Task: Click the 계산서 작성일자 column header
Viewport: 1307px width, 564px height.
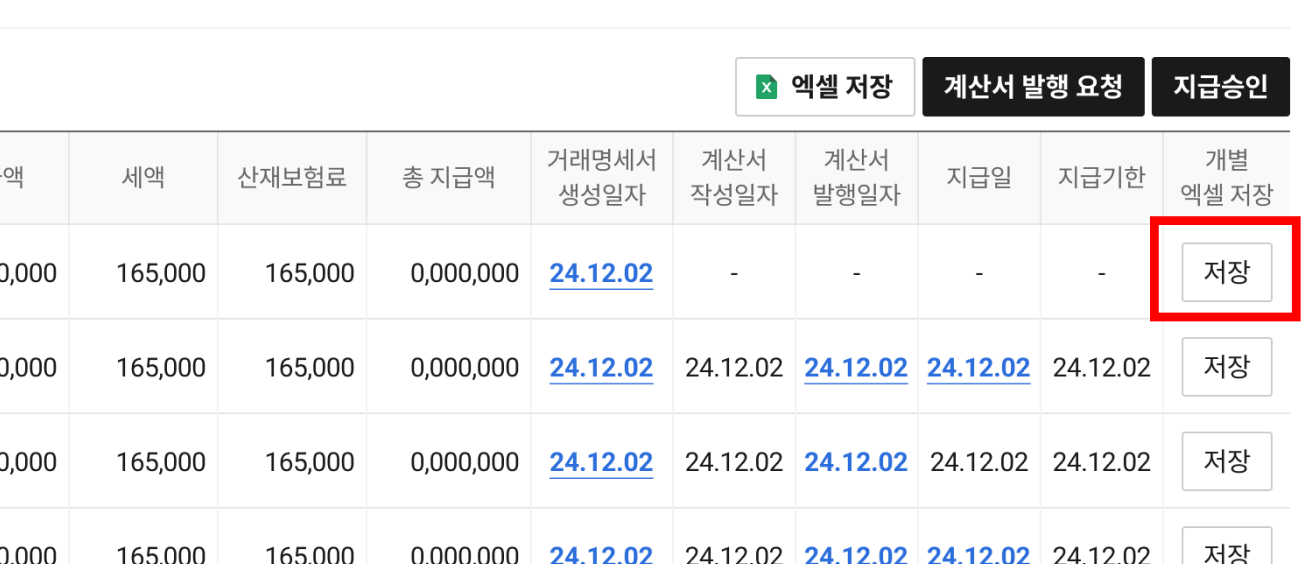Action: click(734, 178)
